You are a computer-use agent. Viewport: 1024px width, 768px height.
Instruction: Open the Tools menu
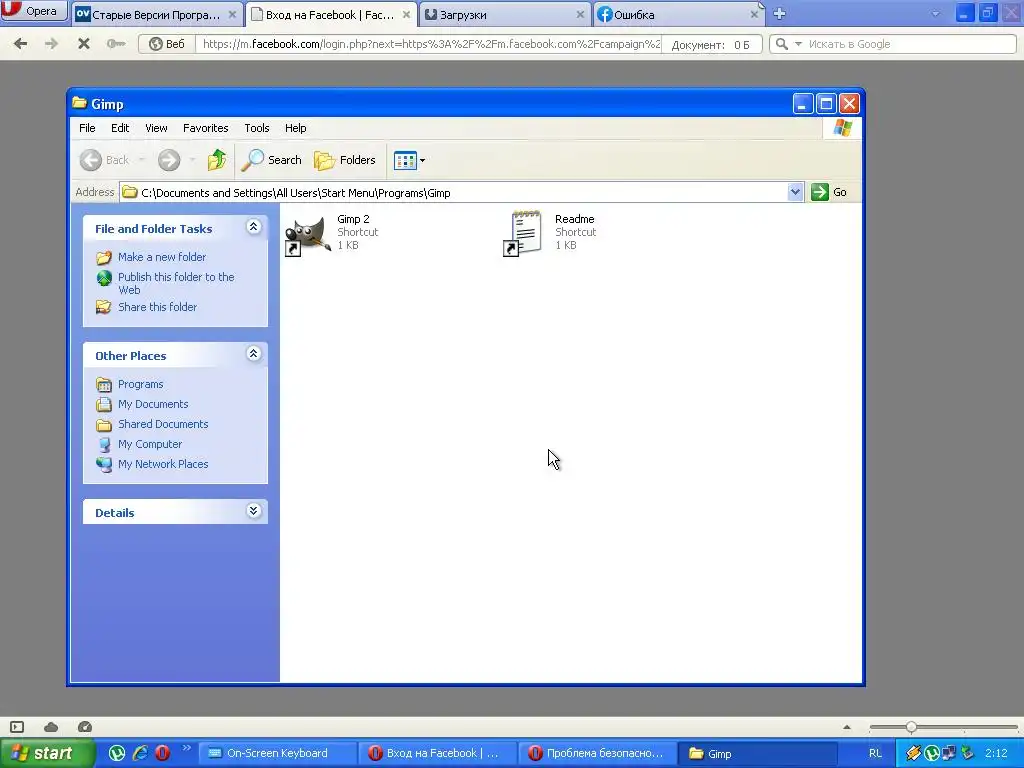point(257,128)
